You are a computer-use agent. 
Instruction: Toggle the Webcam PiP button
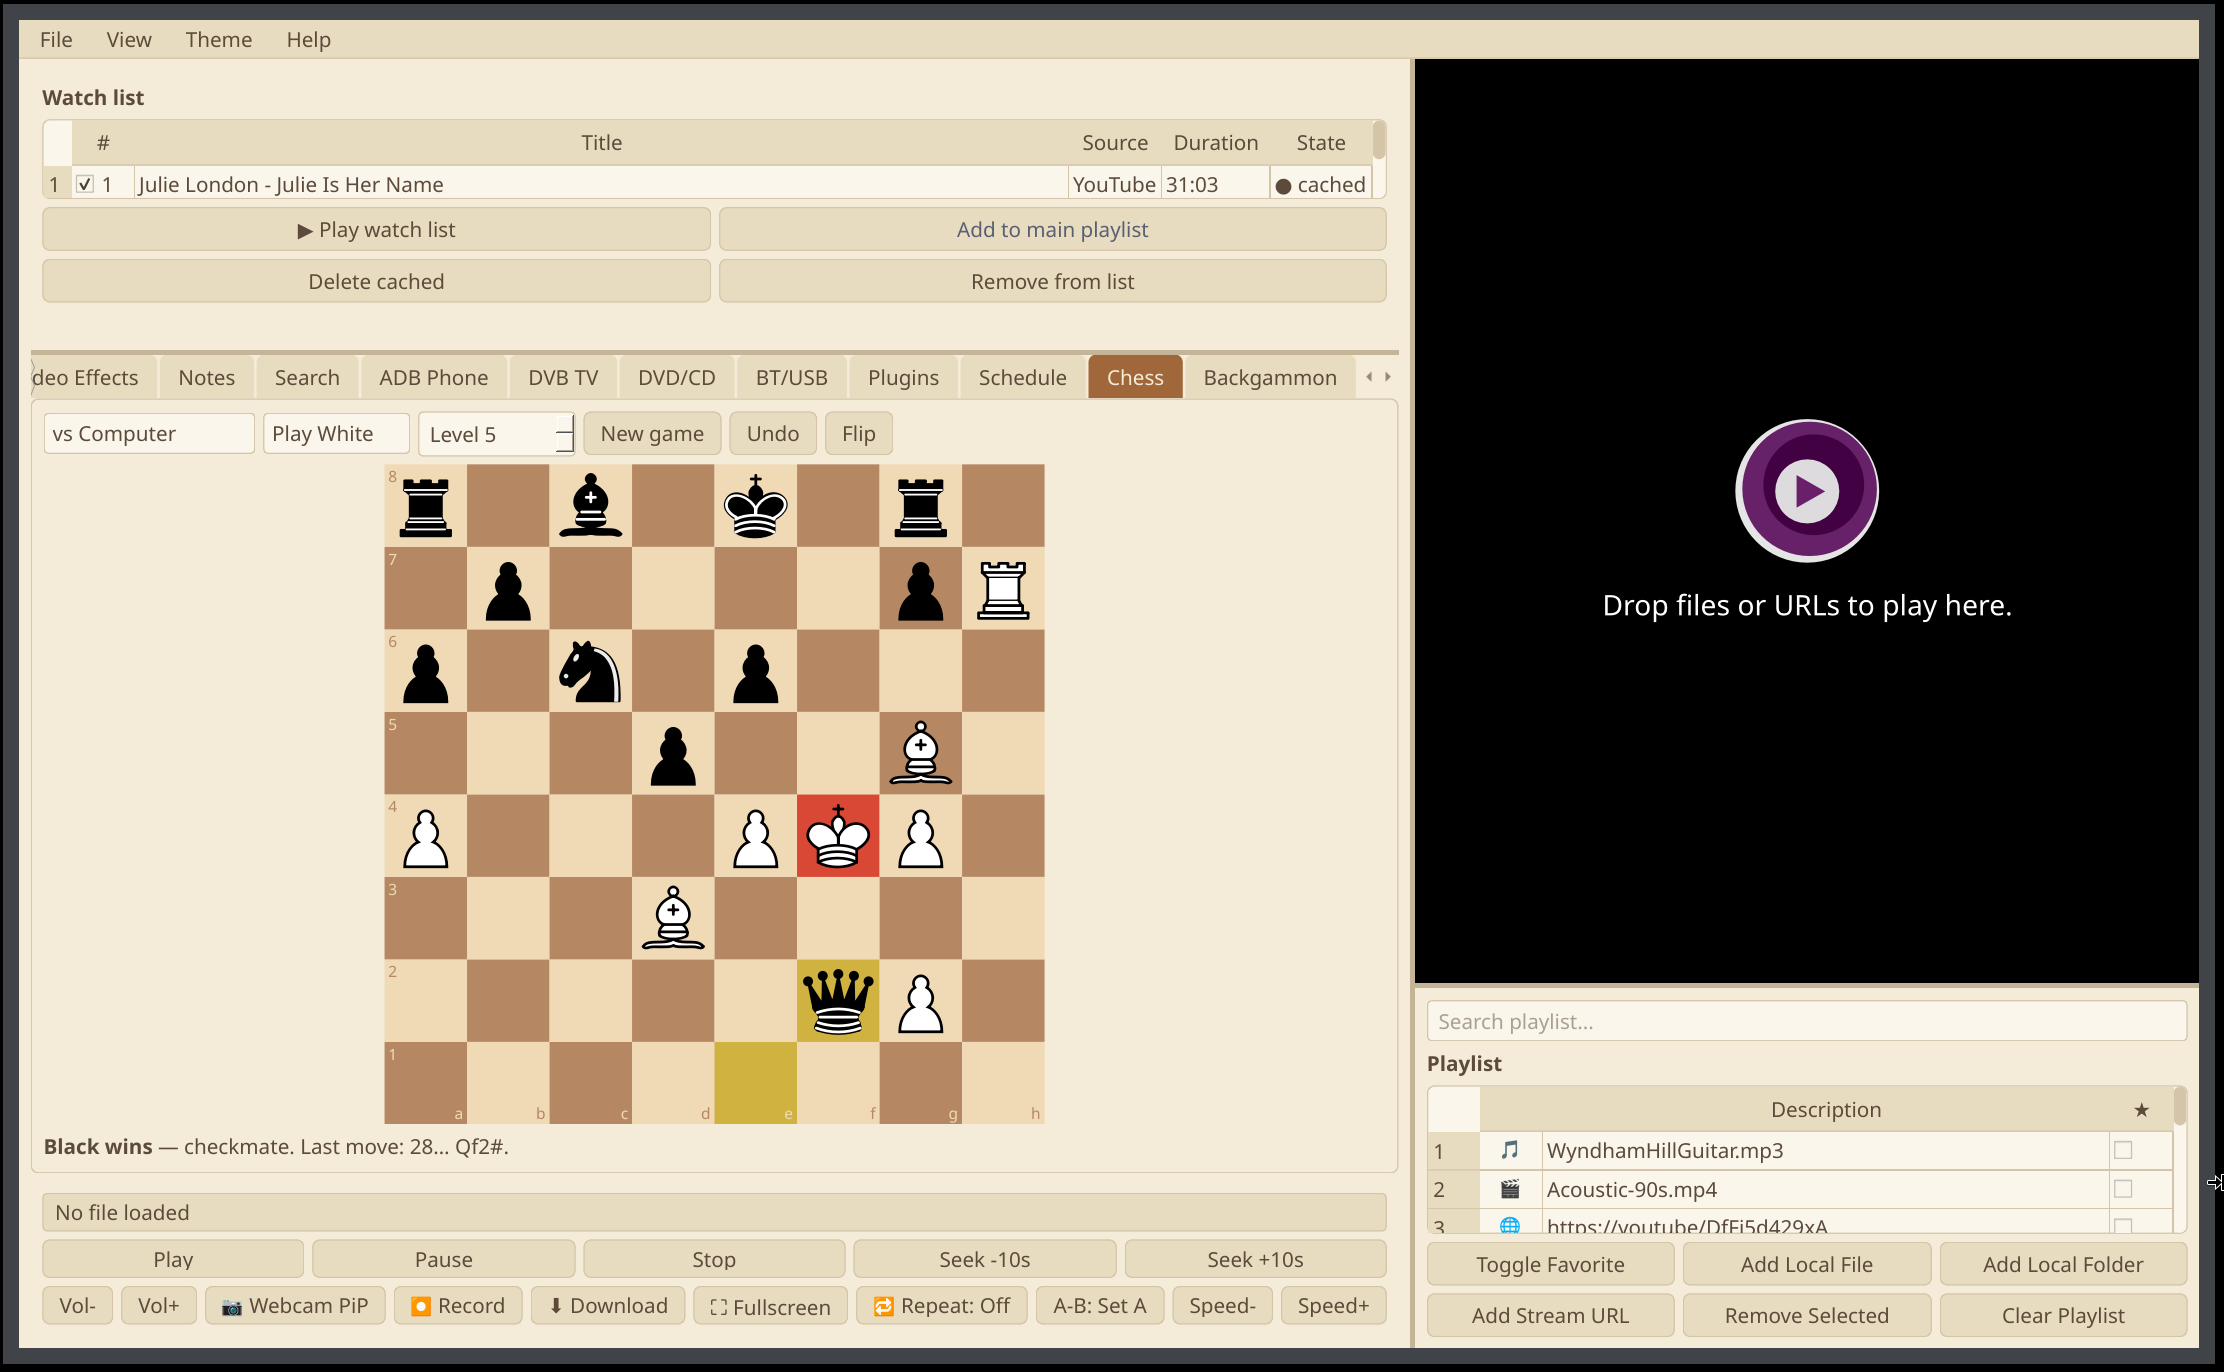coord(295,1306)
